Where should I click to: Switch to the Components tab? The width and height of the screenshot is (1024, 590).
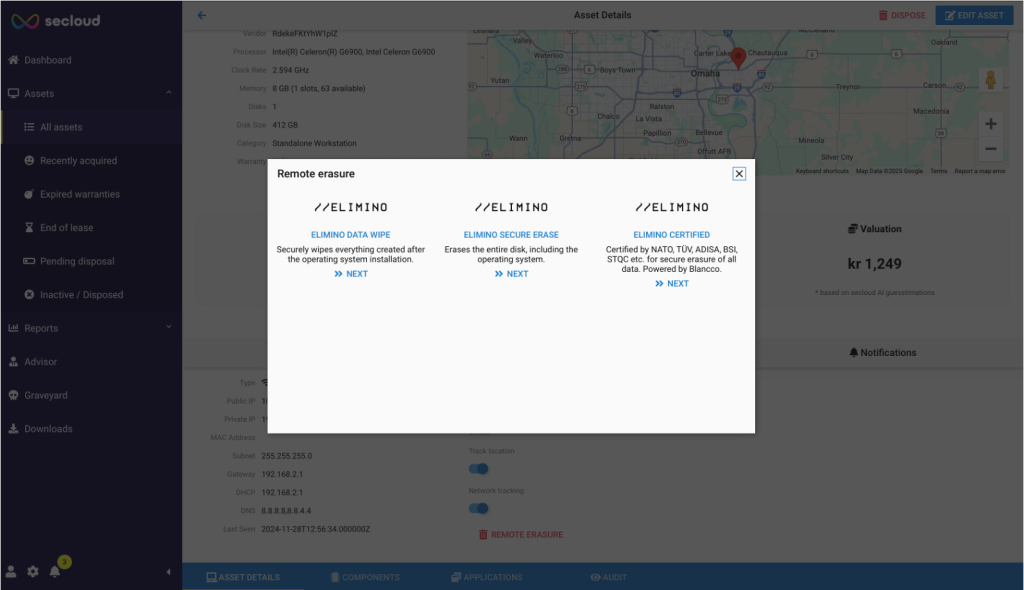tap(364, 577)
